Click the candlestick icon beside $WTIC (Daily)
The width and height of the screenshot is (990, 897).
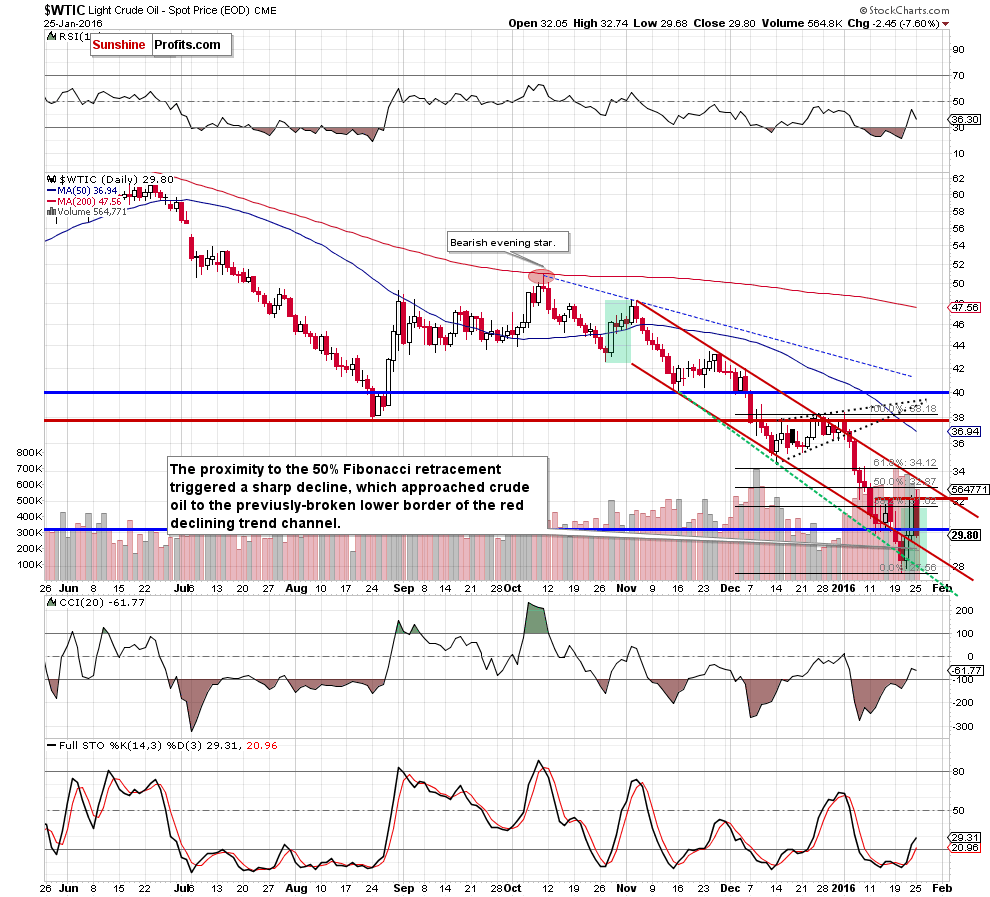(52, 179)
